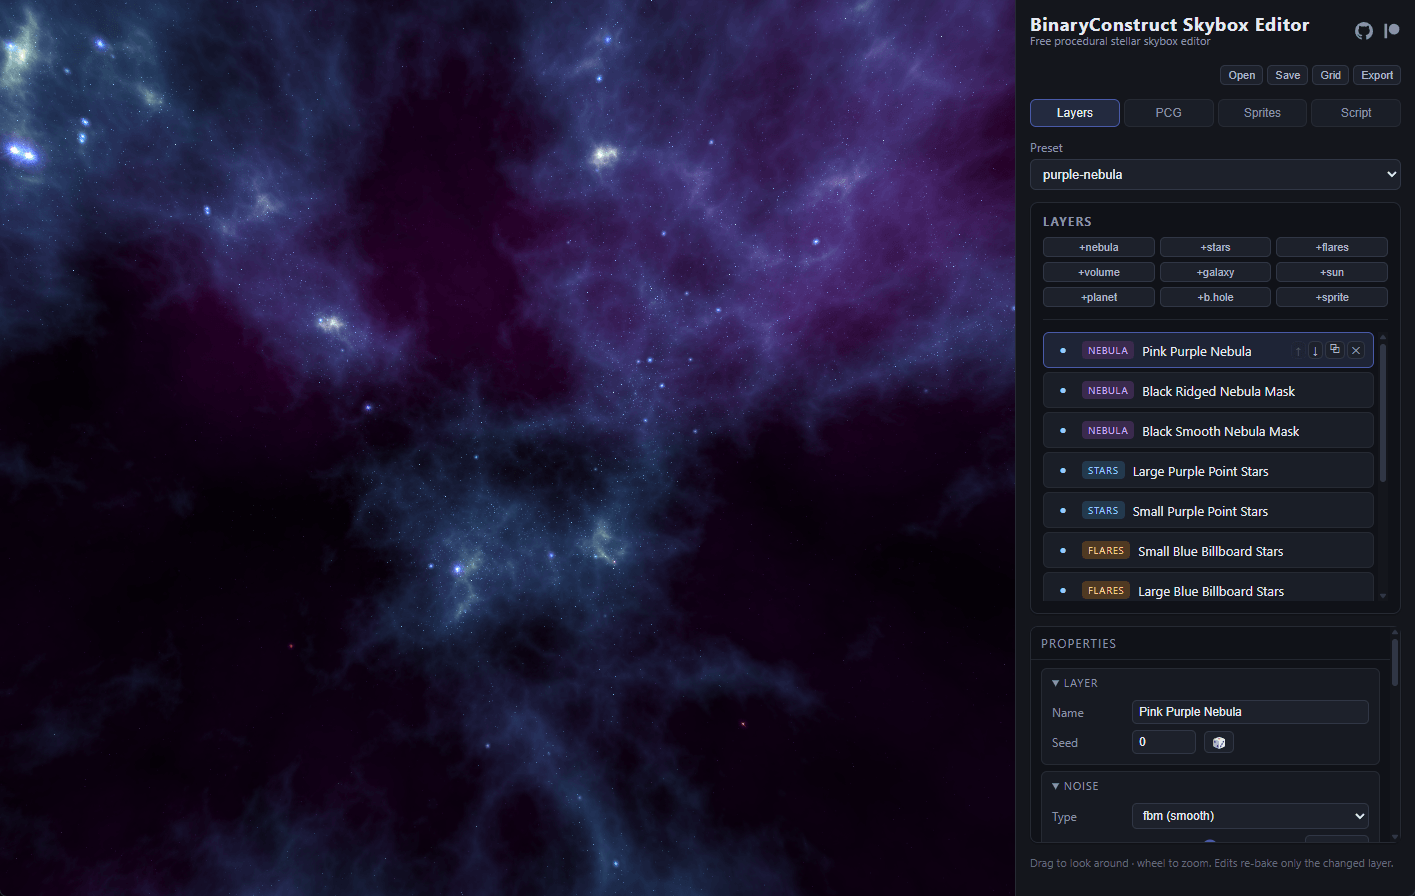The height and width of the screenshot is (896, 1415).
Task: Add a +planet layer
Action: click(x=1099, y=297)
